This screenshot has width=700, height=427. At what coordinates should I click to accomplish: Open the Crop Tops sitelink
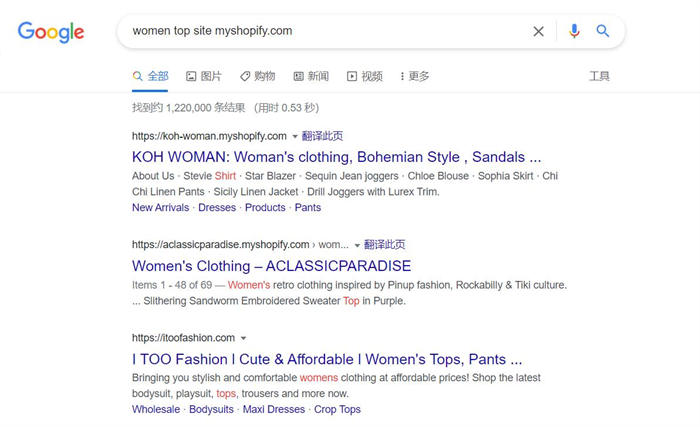[336, 410]
